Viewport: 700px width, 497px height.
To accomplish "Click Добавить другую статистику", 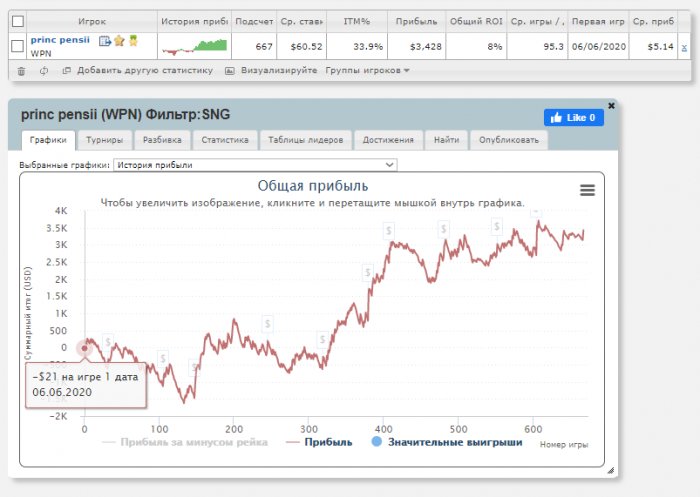I will 138,71.
